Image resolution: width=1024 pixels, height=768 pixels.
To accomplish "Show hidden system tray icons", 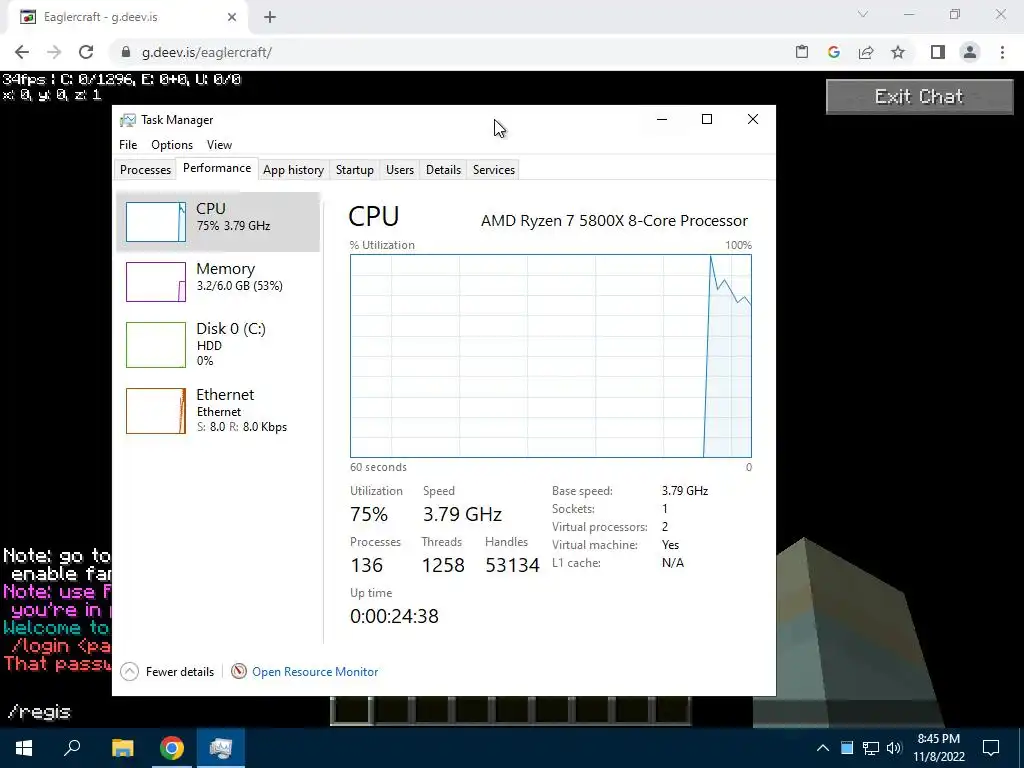I will [823, 748].
